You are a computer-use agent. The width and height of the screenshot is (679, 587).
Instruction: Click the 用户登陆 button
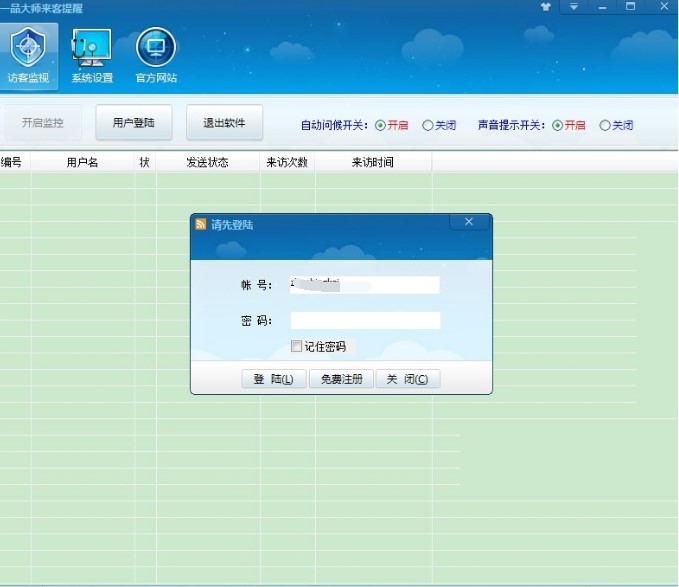pos(134,123)
